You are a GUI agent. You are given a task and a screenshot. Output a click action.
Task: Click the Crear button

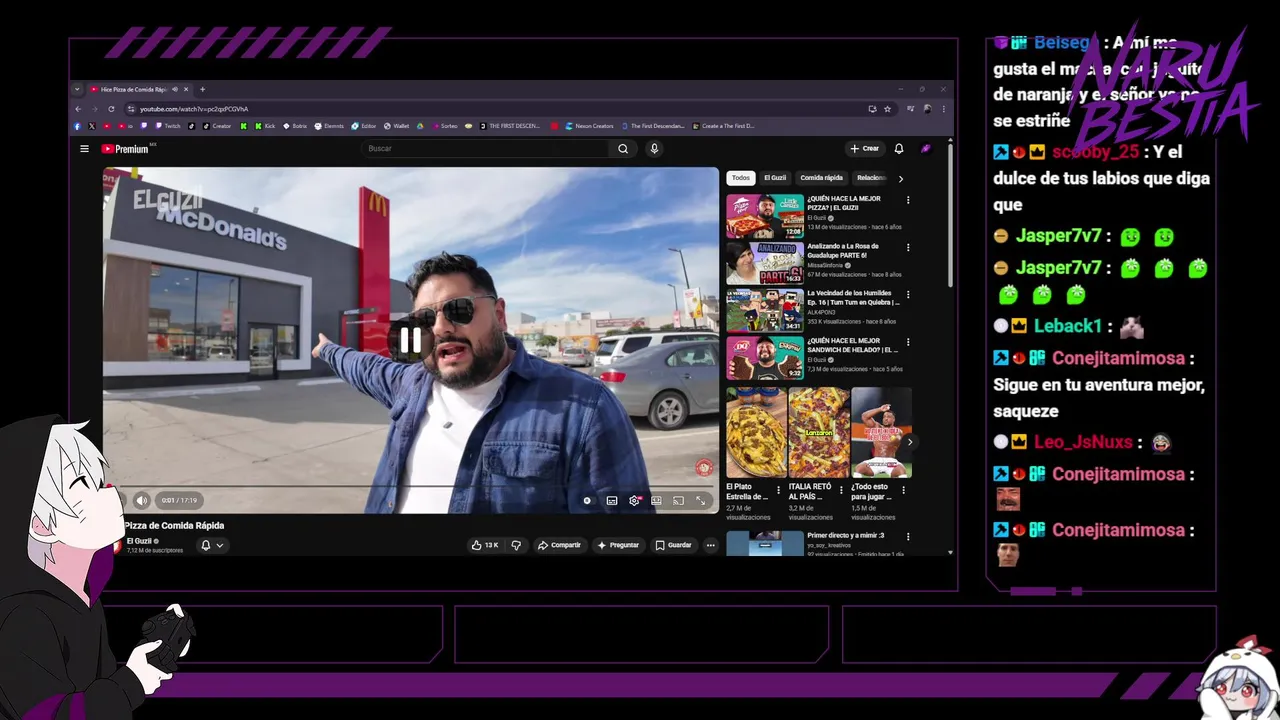coord(864,149)
